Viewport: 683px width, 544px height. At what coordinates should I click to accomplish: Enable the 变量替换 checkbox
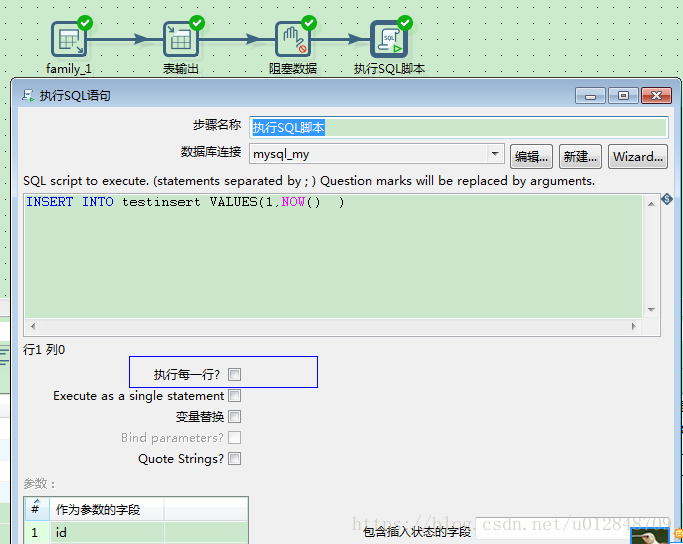click(234, 416)
